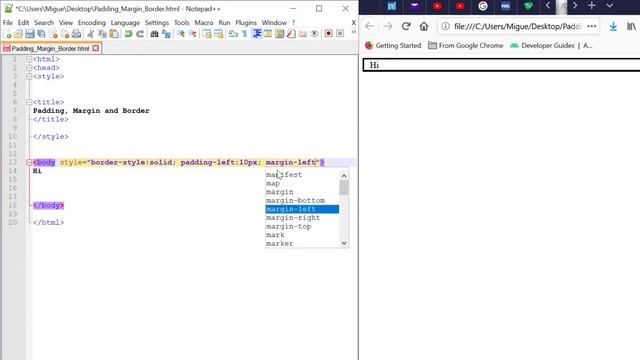Open Getting Started bookmark
Viewport: 640px width, 360px height.
click(x=393, y=46)
